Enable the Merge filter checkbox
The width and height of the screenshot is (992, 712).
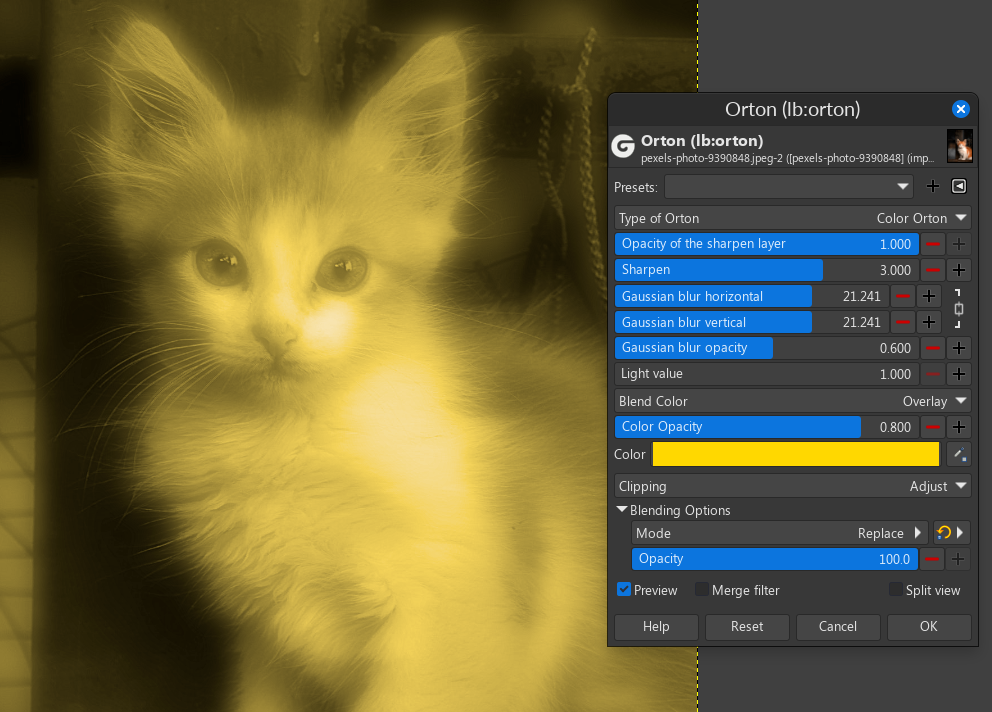click(x=702, y=590)
